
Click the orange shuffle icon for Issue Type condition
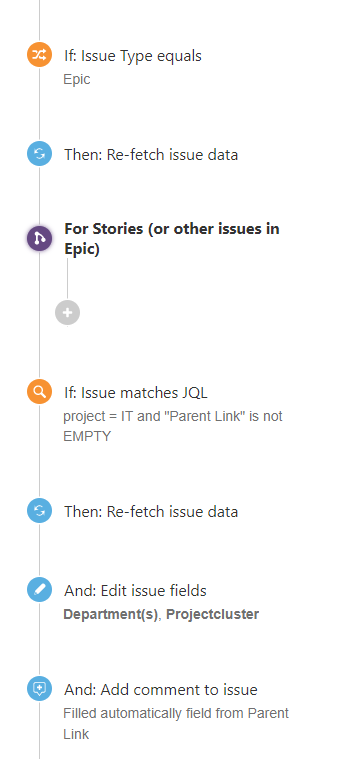(39, 55)
